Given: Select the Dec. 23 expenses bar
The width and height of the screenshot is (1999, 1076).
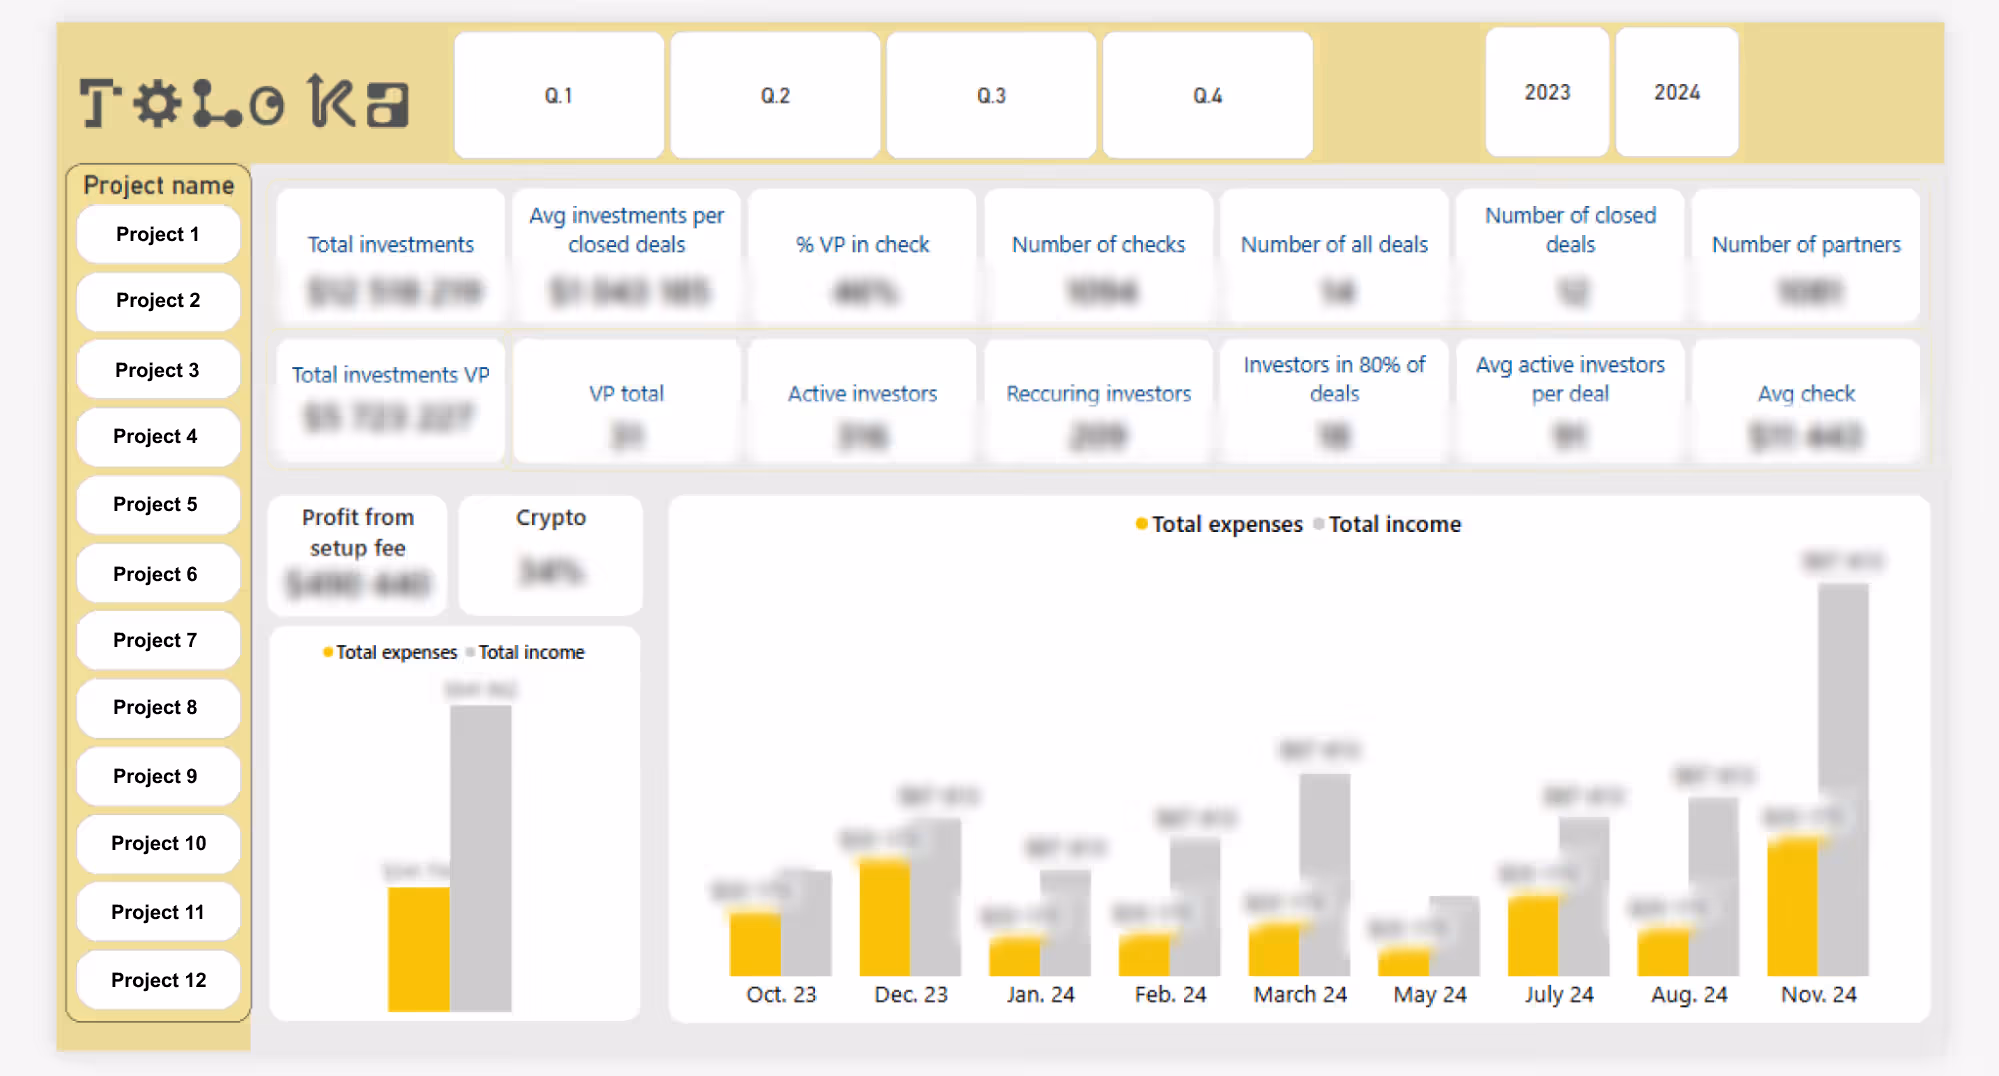Looking at the screenshot, I should (x=884, y=920).
